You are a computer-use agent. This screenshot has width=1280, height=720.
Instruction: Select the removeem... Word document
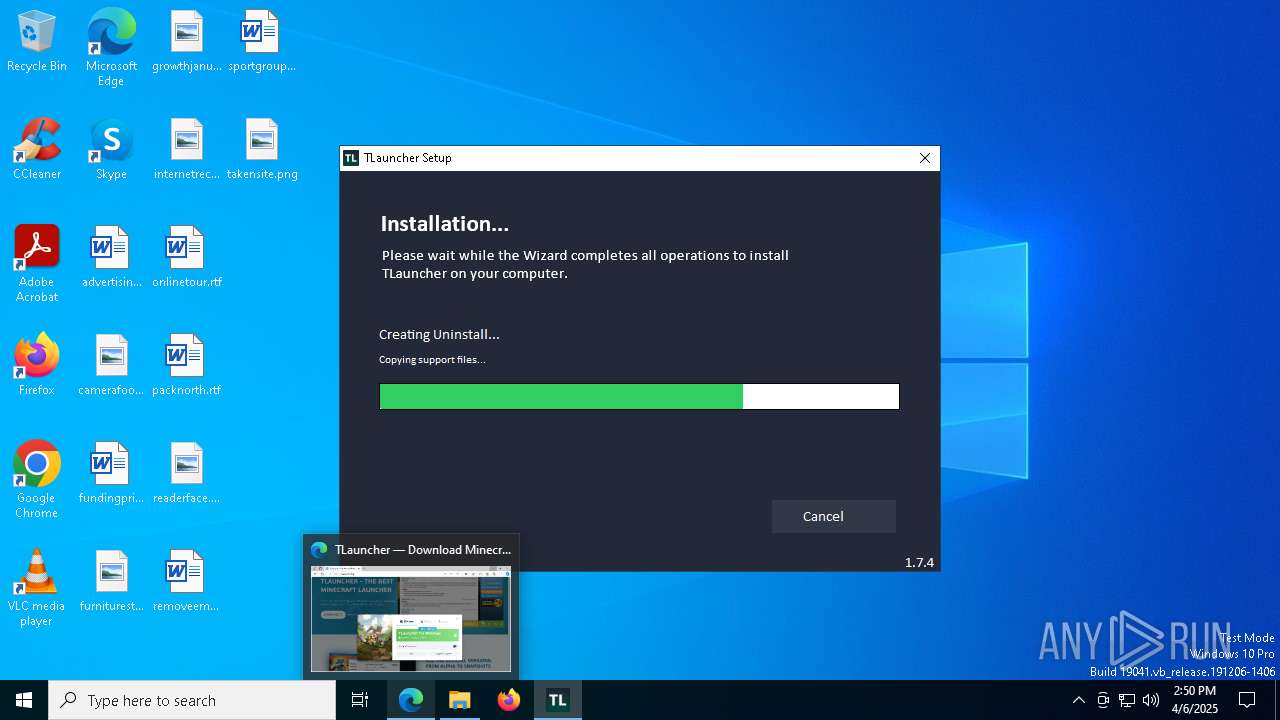point(186,582)
